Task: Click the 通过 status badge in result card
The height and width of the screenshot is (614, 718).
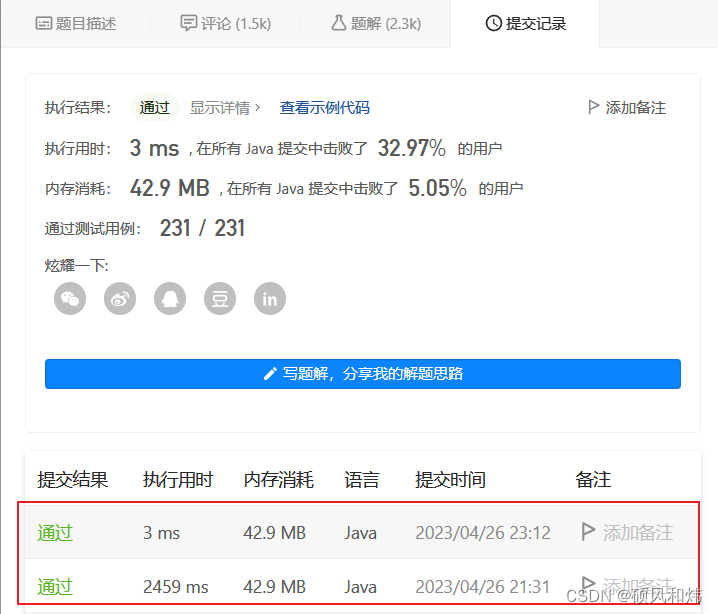Action: point(154,108)
